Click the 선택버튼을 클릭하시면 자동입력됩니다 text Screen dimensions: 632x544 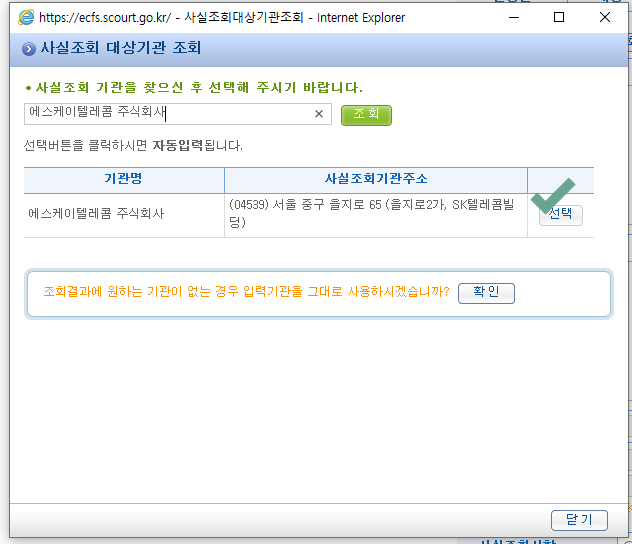coord(133,145)
